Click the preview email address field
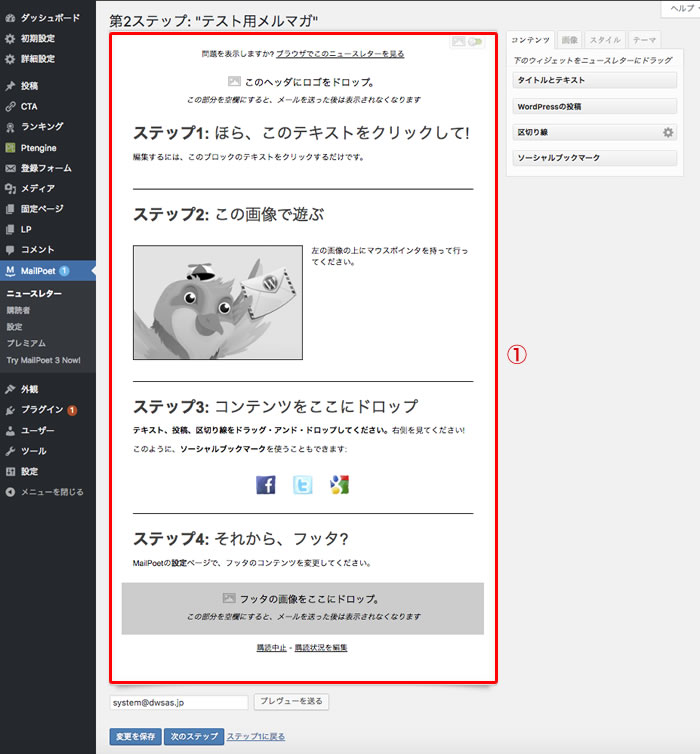 coord(178,703)
